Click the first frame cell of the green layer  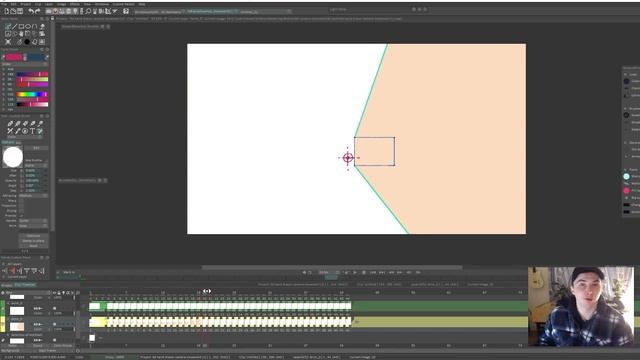(x=94, y=306)
